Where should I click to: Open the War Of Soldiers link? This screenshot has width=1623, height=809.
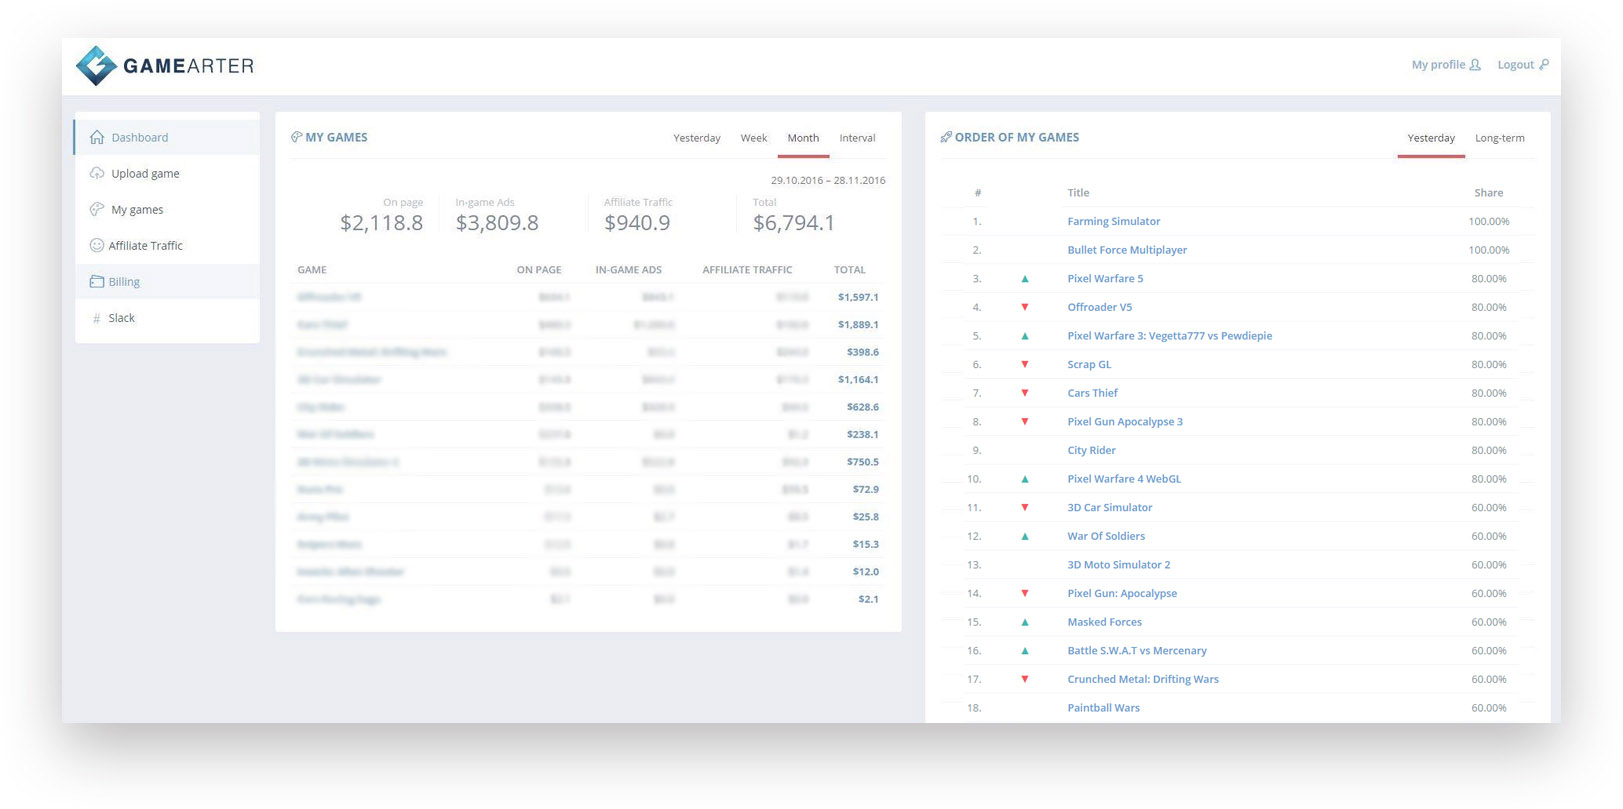click(x=1106, y=536)
